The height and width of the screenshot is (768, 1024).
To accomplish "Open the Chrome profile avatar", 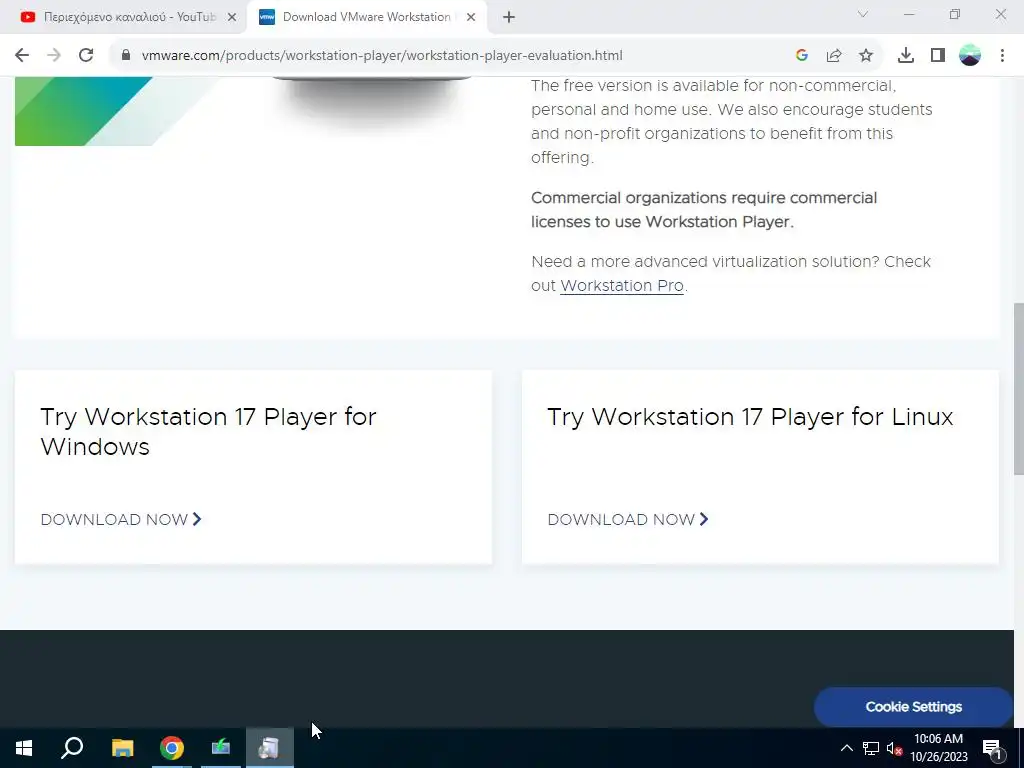I will pos(970,56).
